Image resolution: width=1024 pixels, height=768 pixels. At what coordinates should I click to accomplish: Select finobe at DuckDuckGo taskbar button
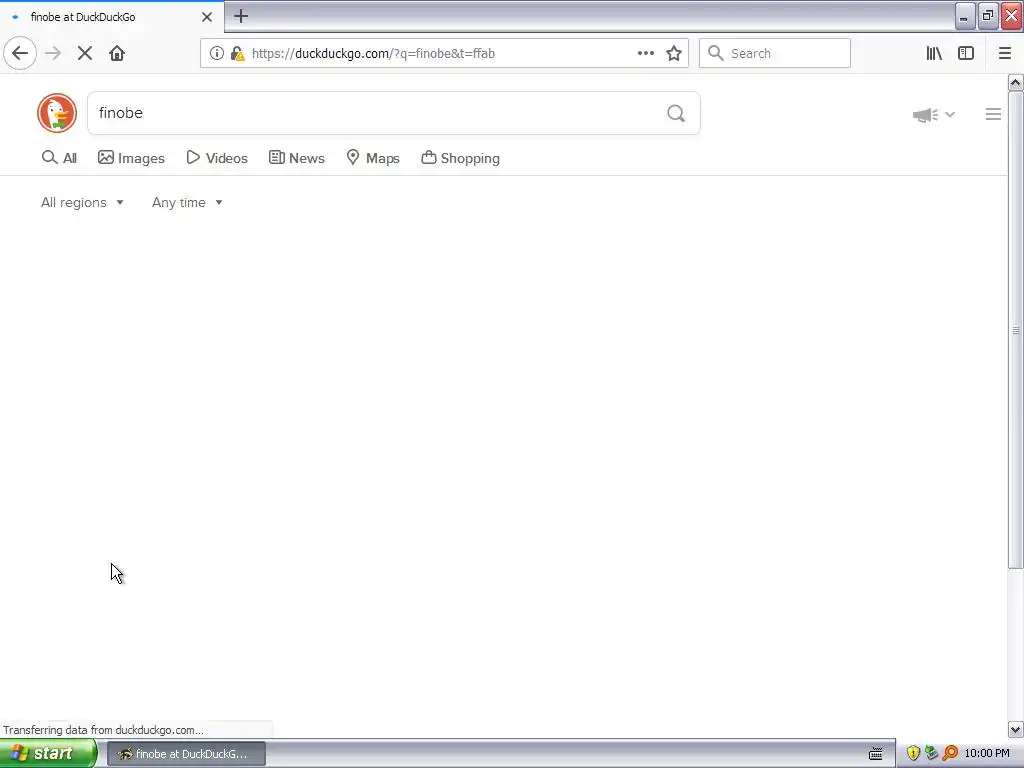point(186,754)
